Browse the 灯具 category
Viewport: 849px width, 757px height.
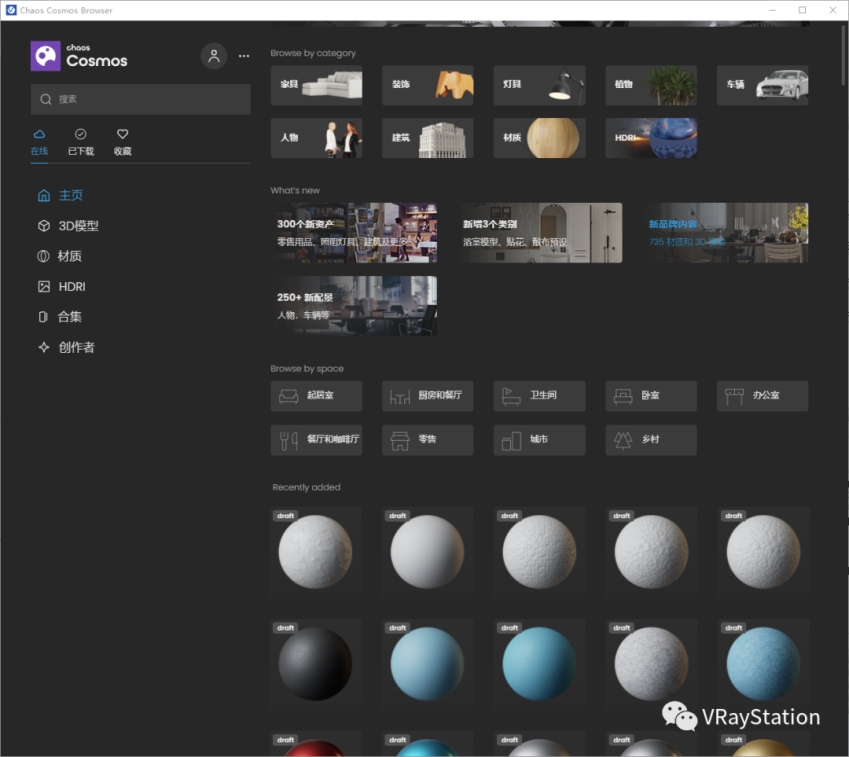pos(539,85)
